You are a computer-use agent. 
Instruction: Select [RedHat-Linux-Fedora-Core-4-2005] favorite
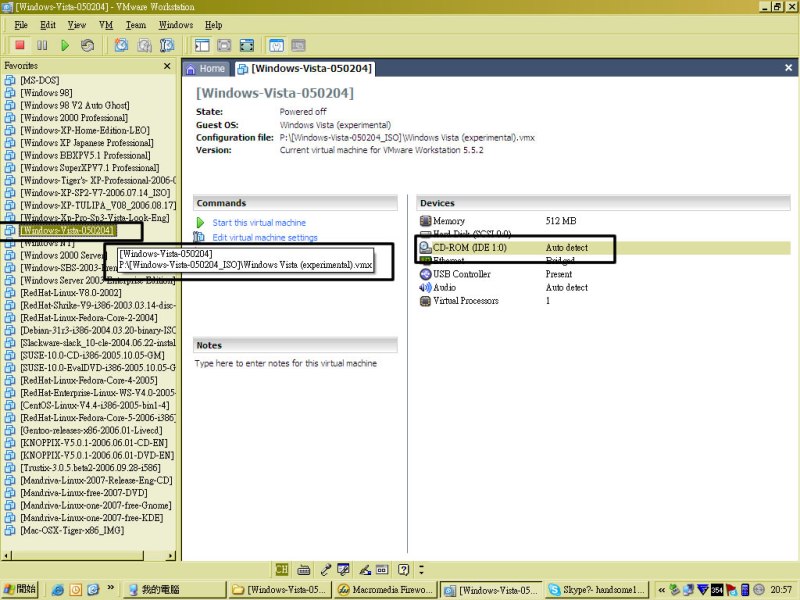[x=89, y=380]
